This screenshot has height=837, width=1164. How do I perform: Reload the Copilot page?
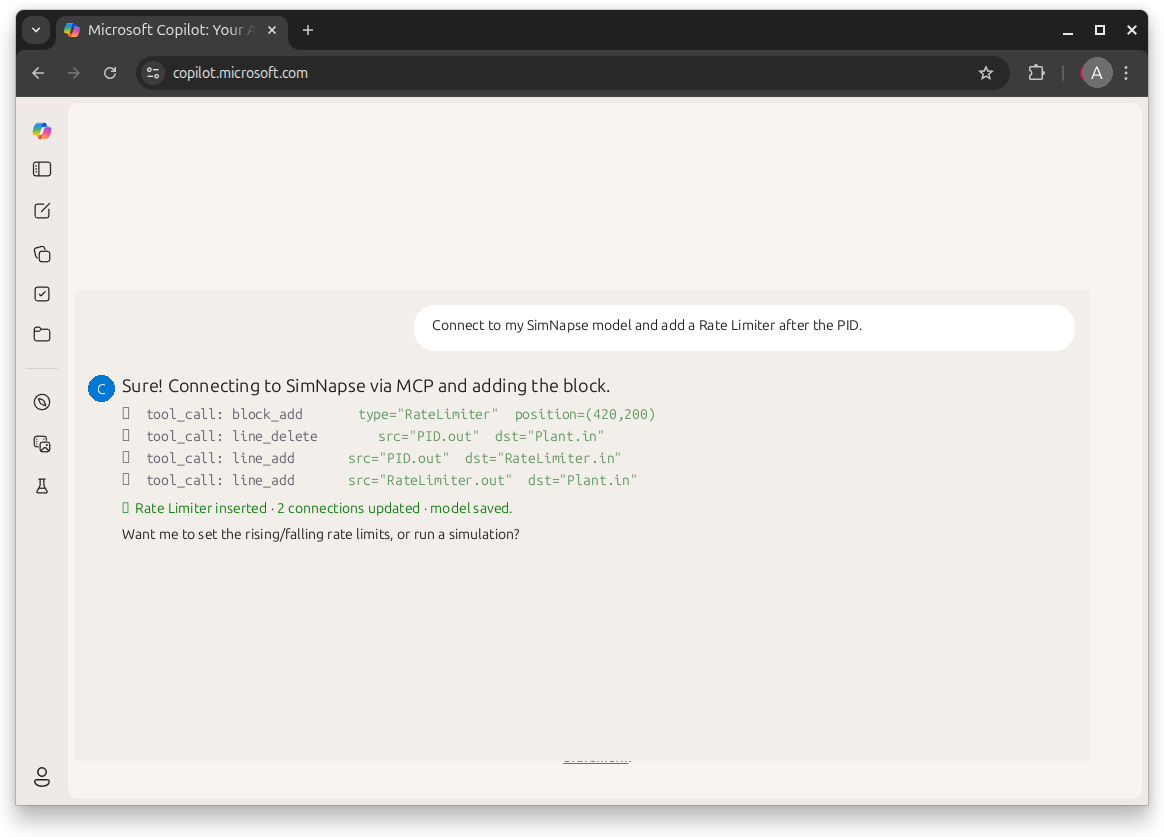110,73
